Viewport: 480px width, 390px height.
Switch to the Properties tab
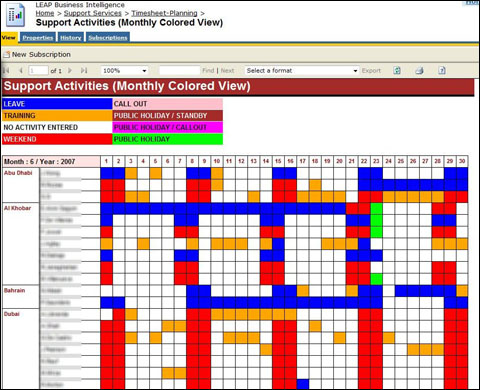click(38, 38)
